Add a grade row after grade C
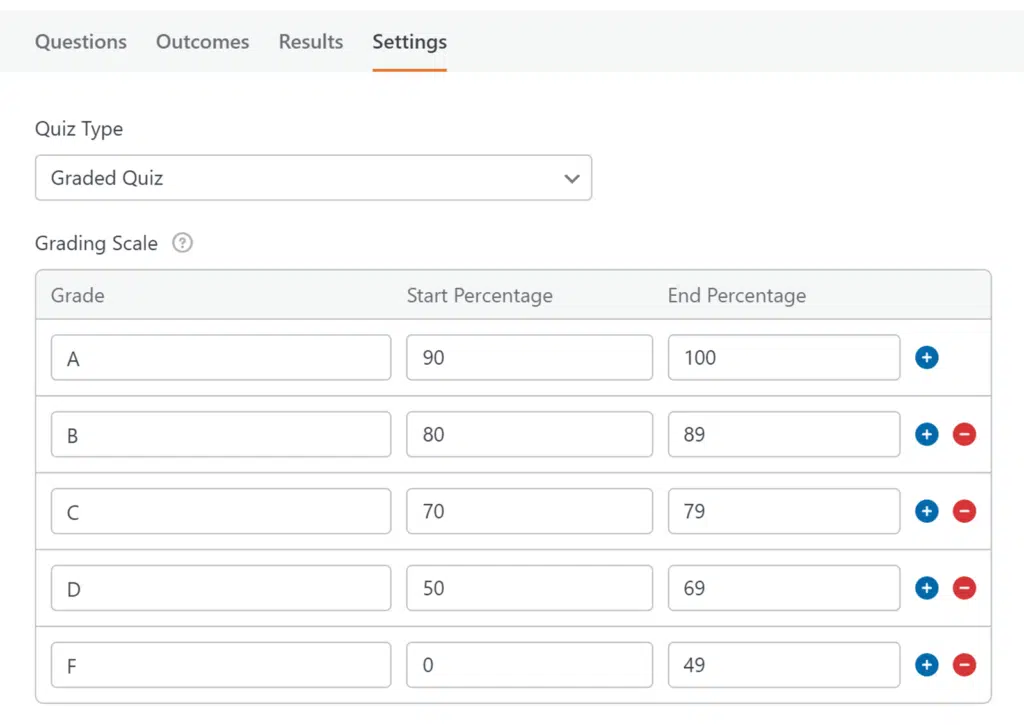Viewport: 1024px width, 725px height. (x=926, y=511)
